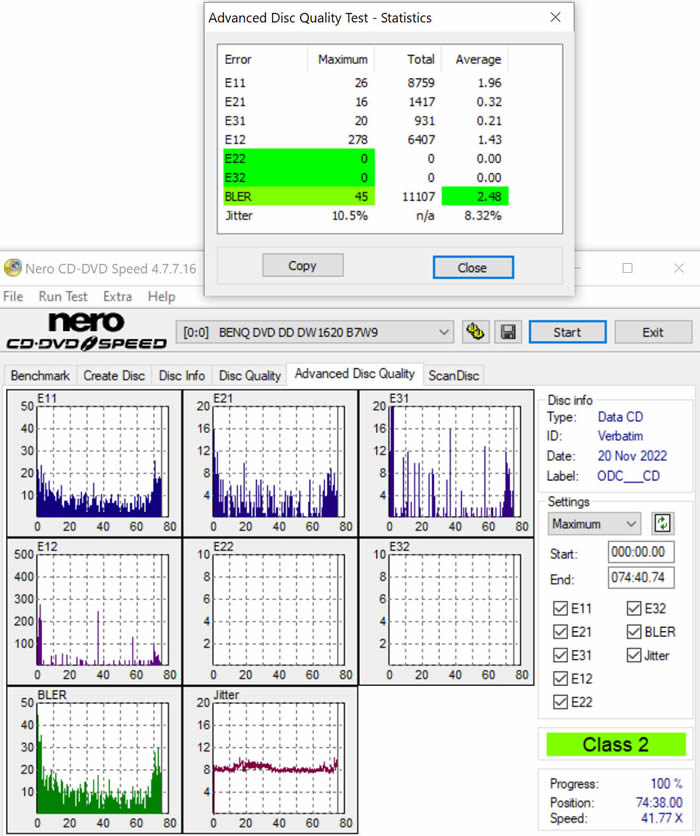Click the E21 average value 0.32
Image resolution: width=700 pixels, height=836 pixels.
click(489, 102)
